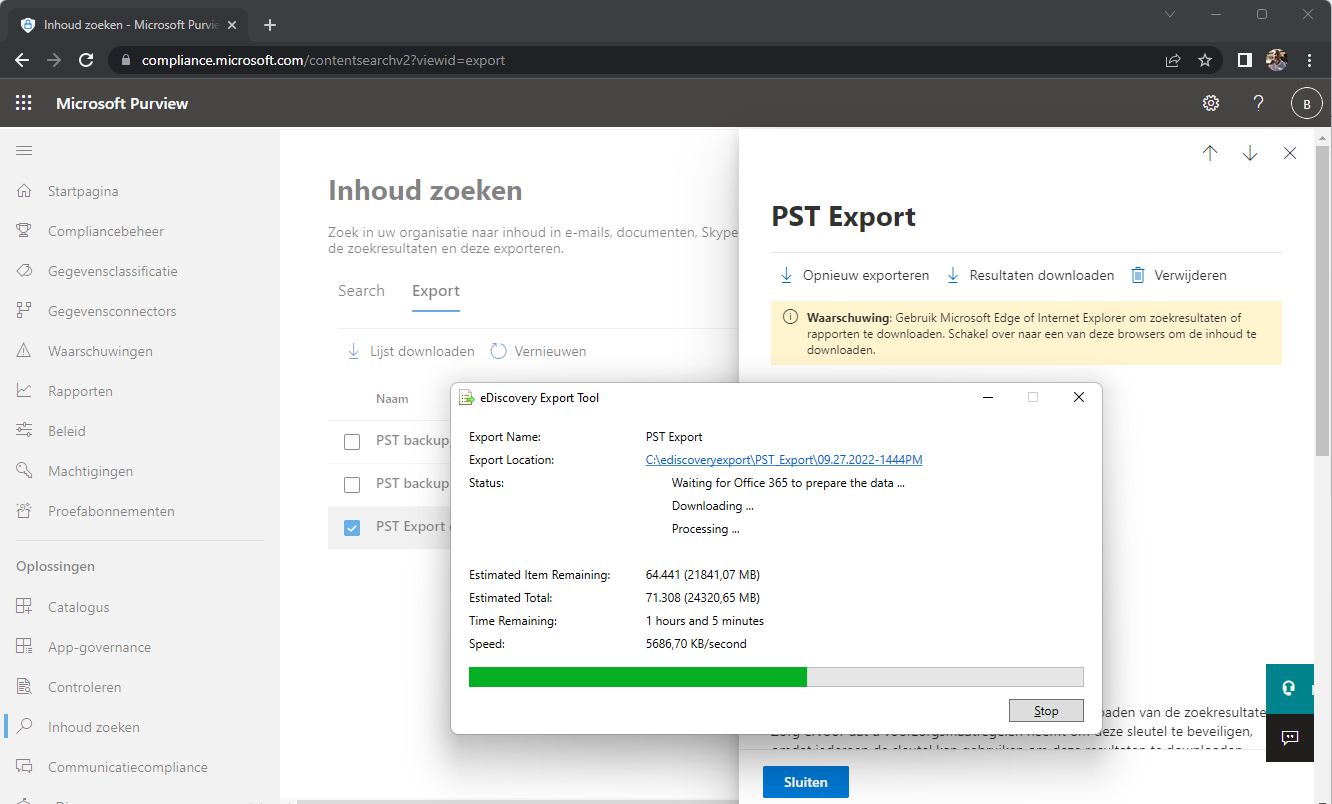Open Communicatiecompliance from the navigation menu
1332x804 pixels.
coord(127,767)
